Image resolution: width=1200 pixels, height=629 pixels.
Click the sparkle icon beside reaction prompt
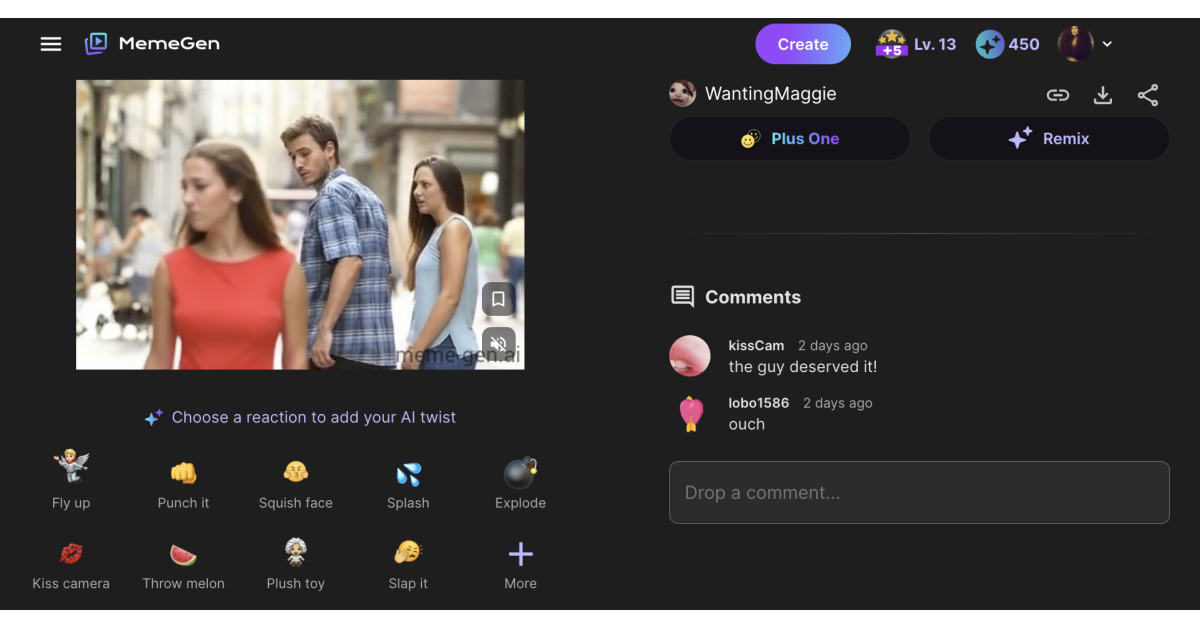pos(153,418)
